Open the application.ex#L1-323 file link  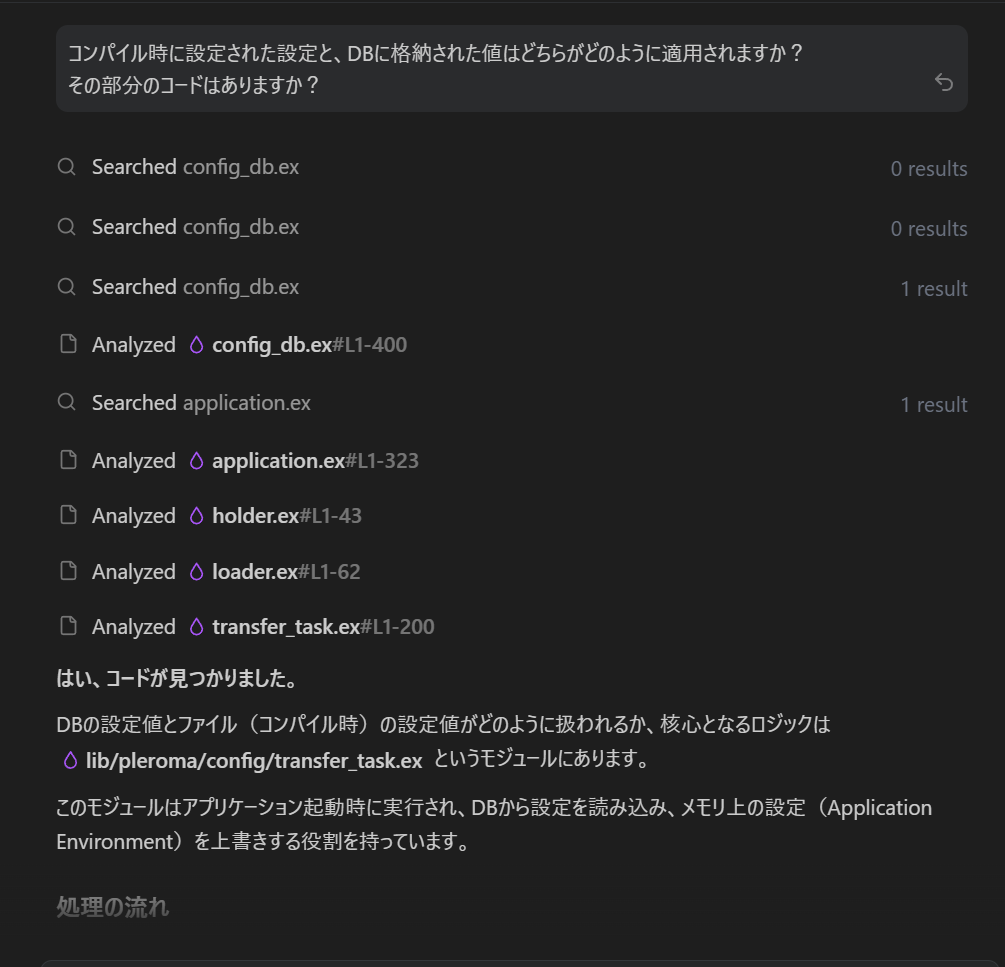tap(315, 461)
